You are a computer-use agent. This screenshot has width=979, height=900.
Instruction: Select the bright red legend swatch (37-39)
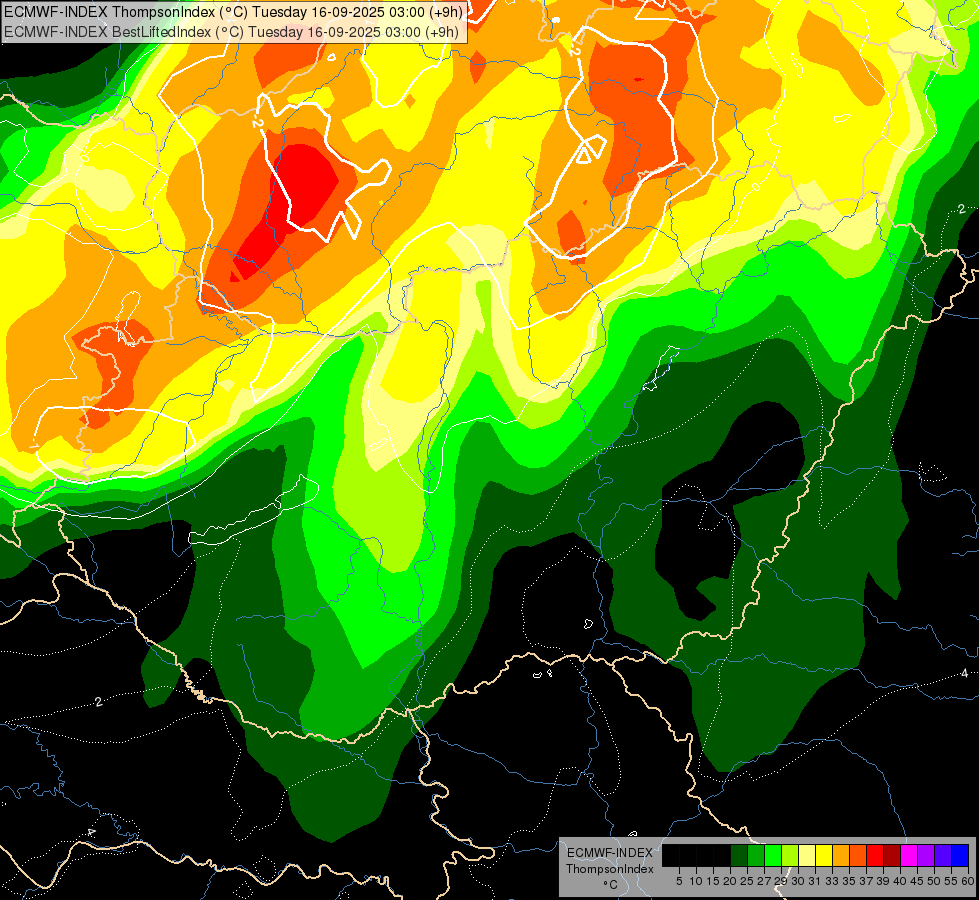[x=875, y=855]
